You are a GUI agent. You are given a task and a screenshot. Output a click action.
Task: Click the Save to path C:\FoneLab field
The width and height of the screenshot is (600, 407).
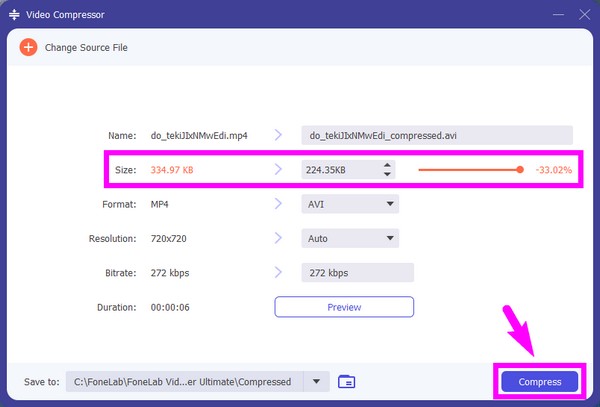(184, 381)
